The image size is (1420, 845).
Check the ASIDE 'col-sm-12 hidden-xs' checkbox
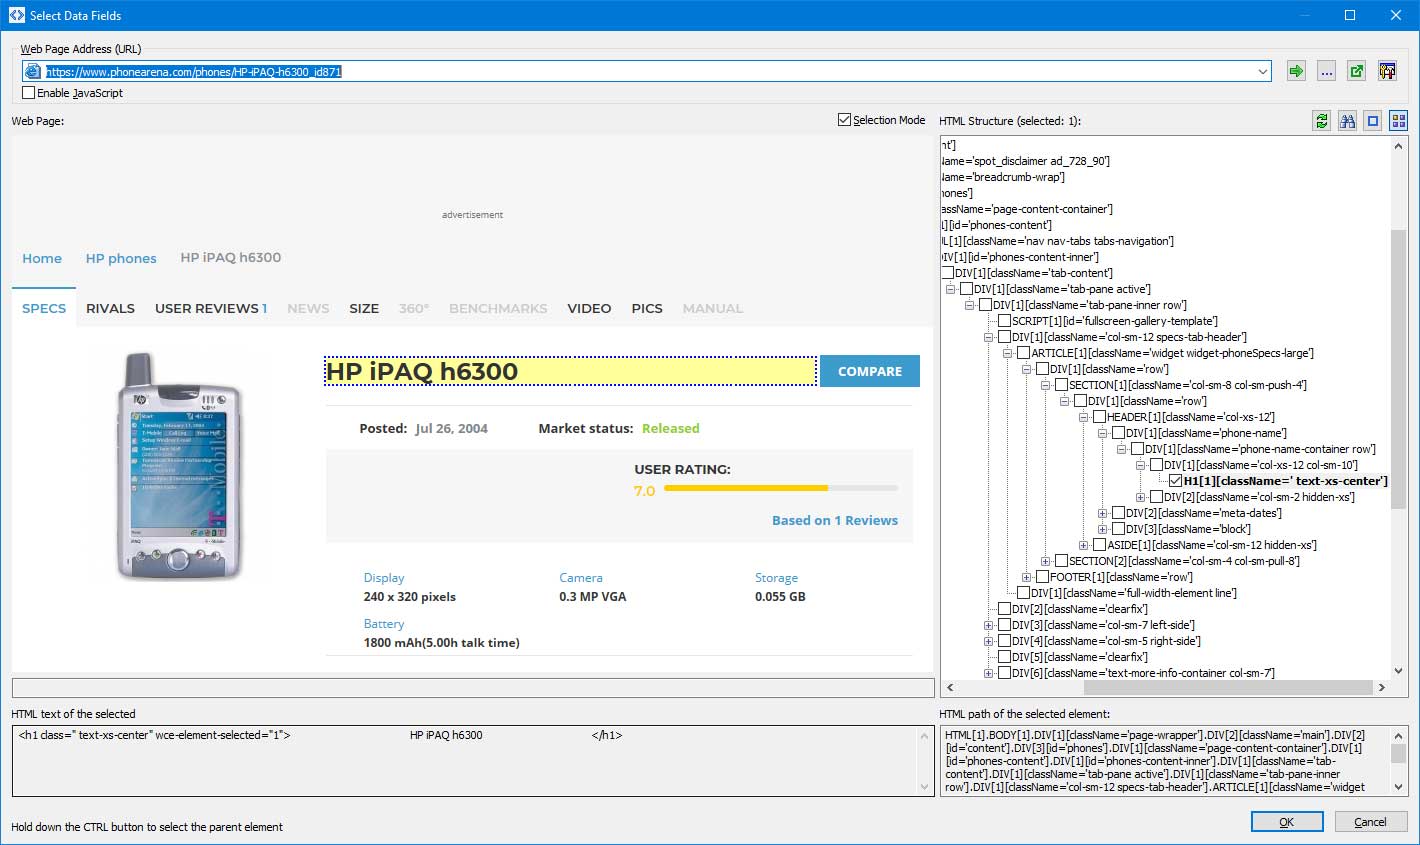coord(1099,545)
